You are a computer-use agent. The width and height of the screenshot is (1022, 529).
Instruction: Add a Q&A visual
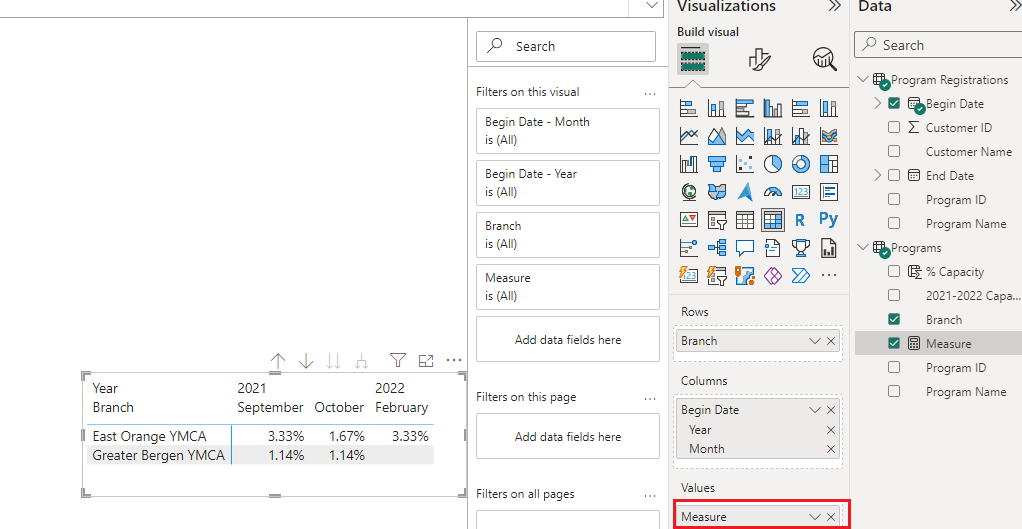[745, 248]
